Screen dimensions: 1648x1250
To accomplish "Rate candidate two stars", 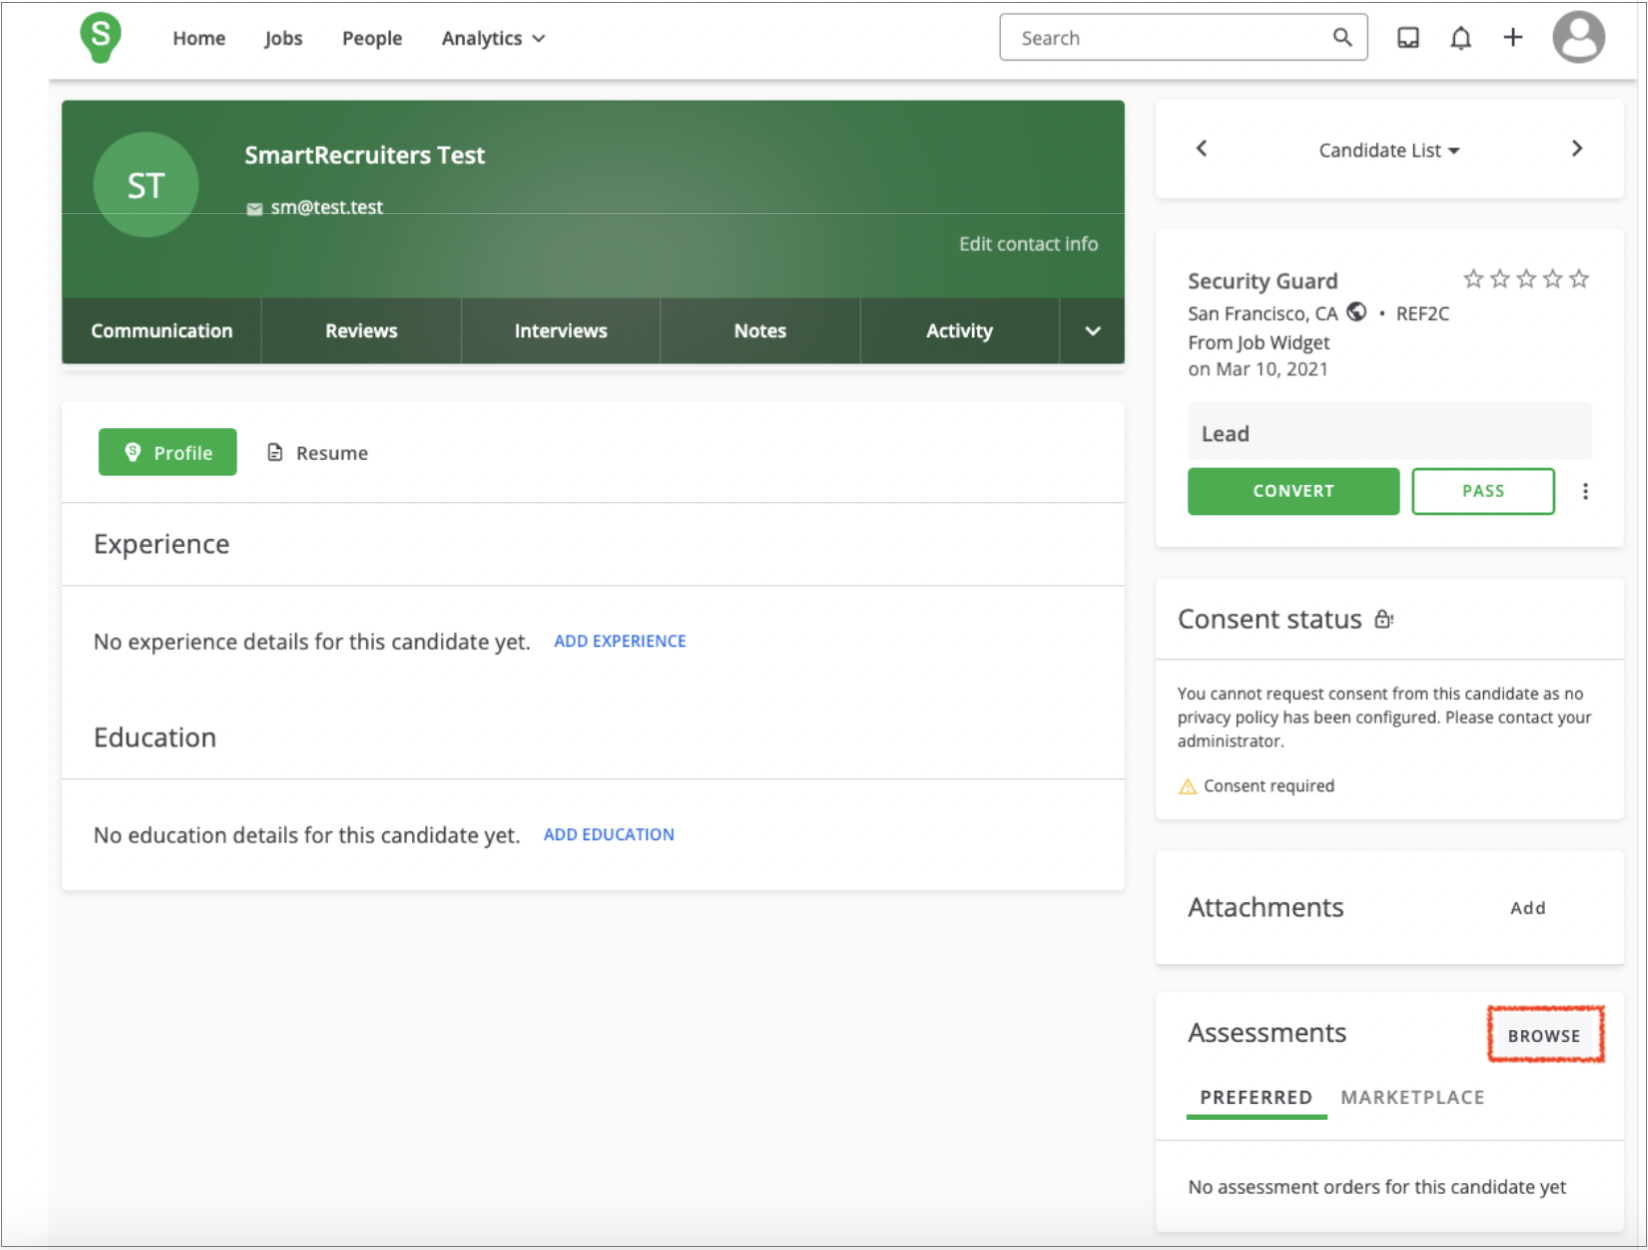I will pos(1500,279).
